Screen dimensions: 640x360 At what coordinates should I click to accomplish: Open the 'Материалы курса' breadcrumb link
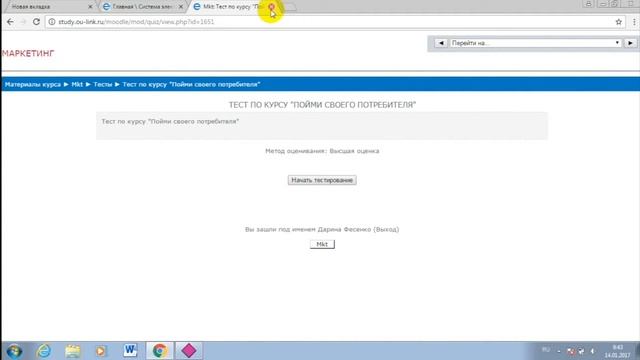coord(33,84)
